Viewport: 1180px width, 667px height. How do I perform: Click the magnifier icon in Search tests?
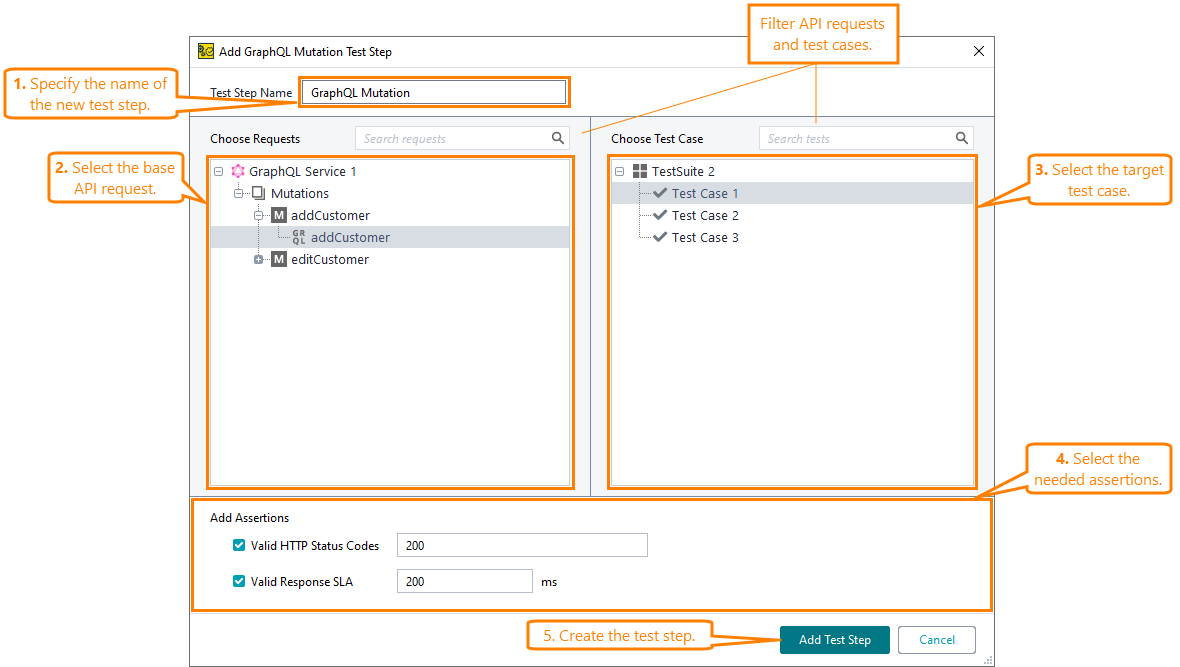(x=961, y=139)
